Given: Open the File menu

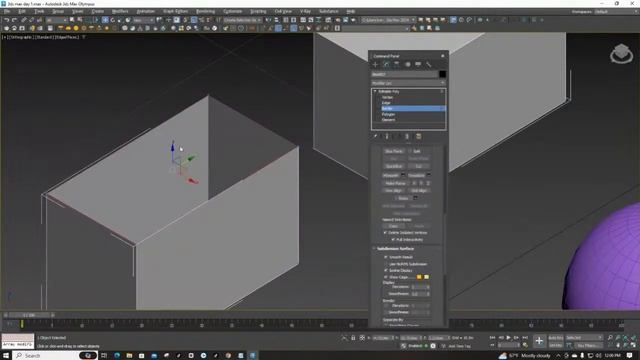Looking at the screenshot, I should (7, 11).
